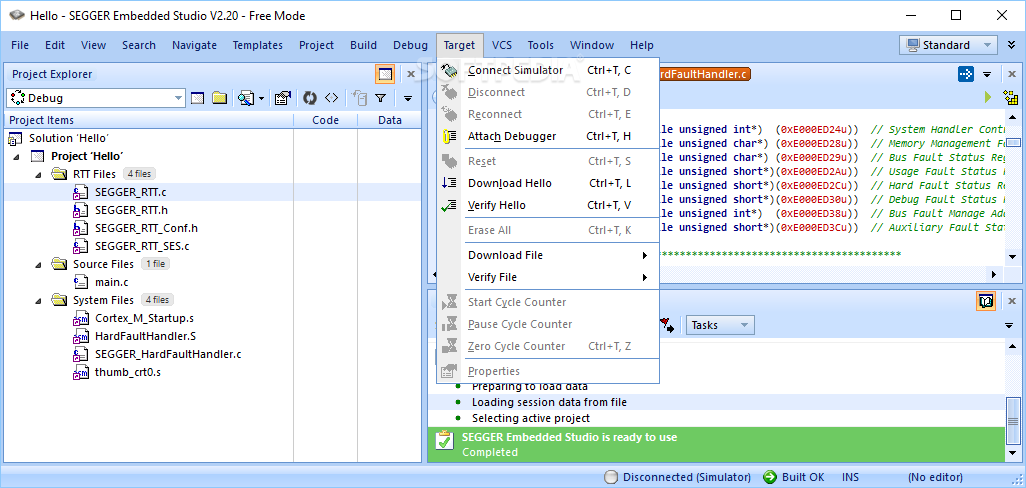Select main.c in the project tree
This screenshot has height=488, width=1026.
(x=111, y=283)
